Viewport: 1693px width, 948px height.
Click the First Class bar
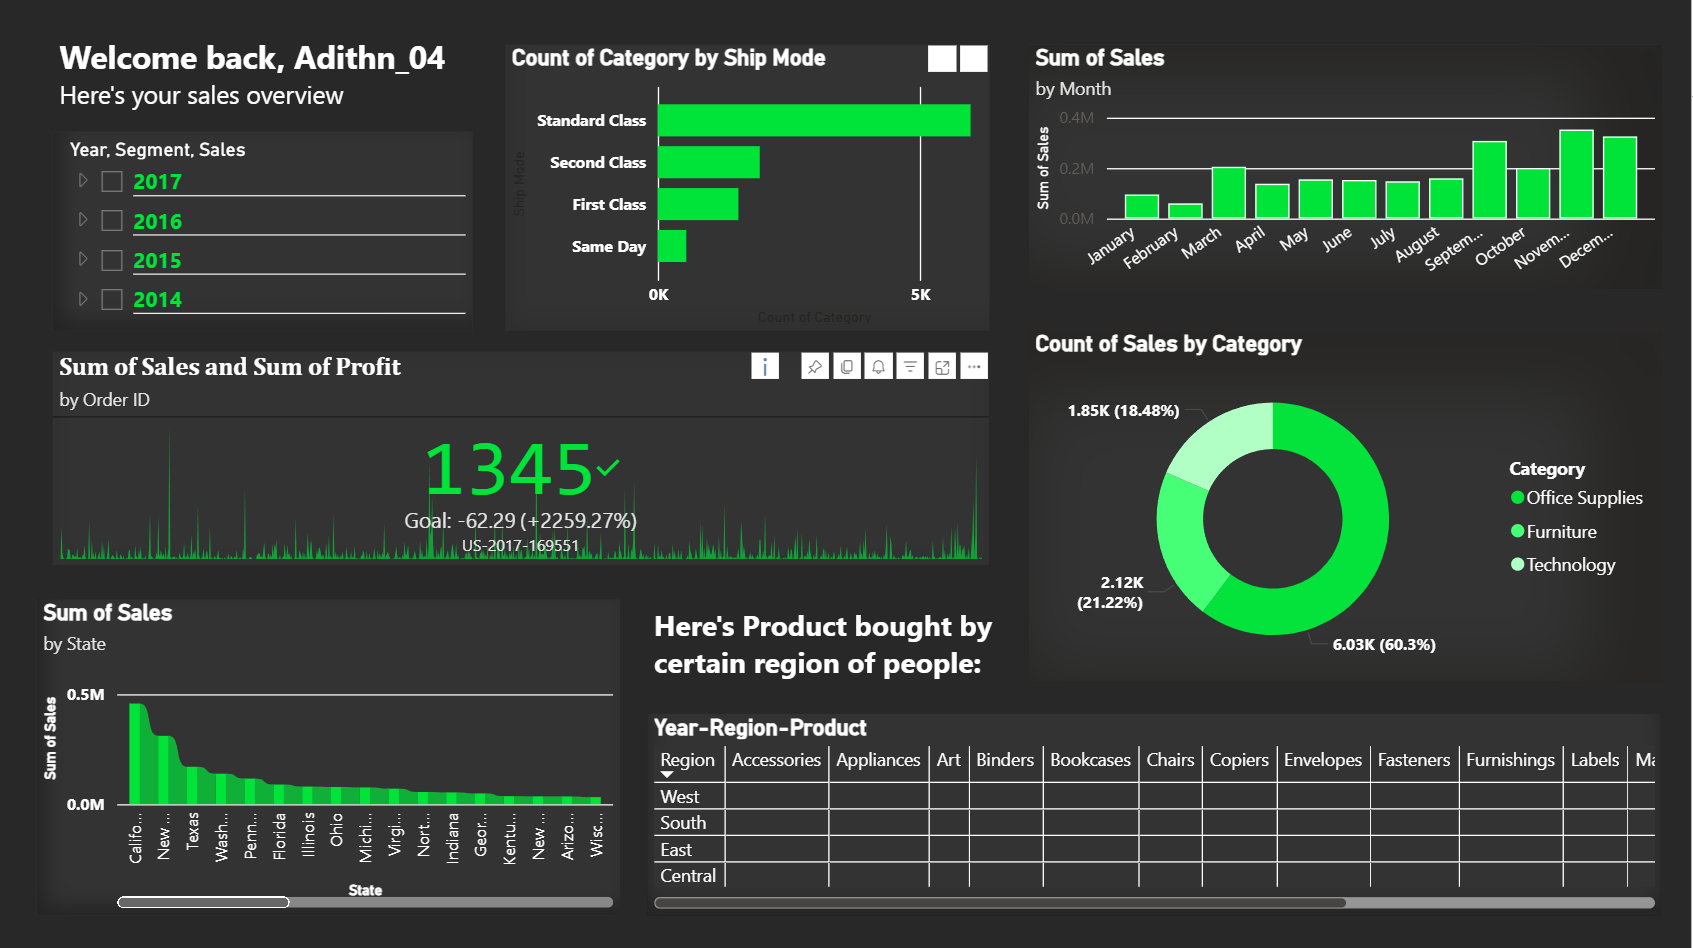[698, 204]
